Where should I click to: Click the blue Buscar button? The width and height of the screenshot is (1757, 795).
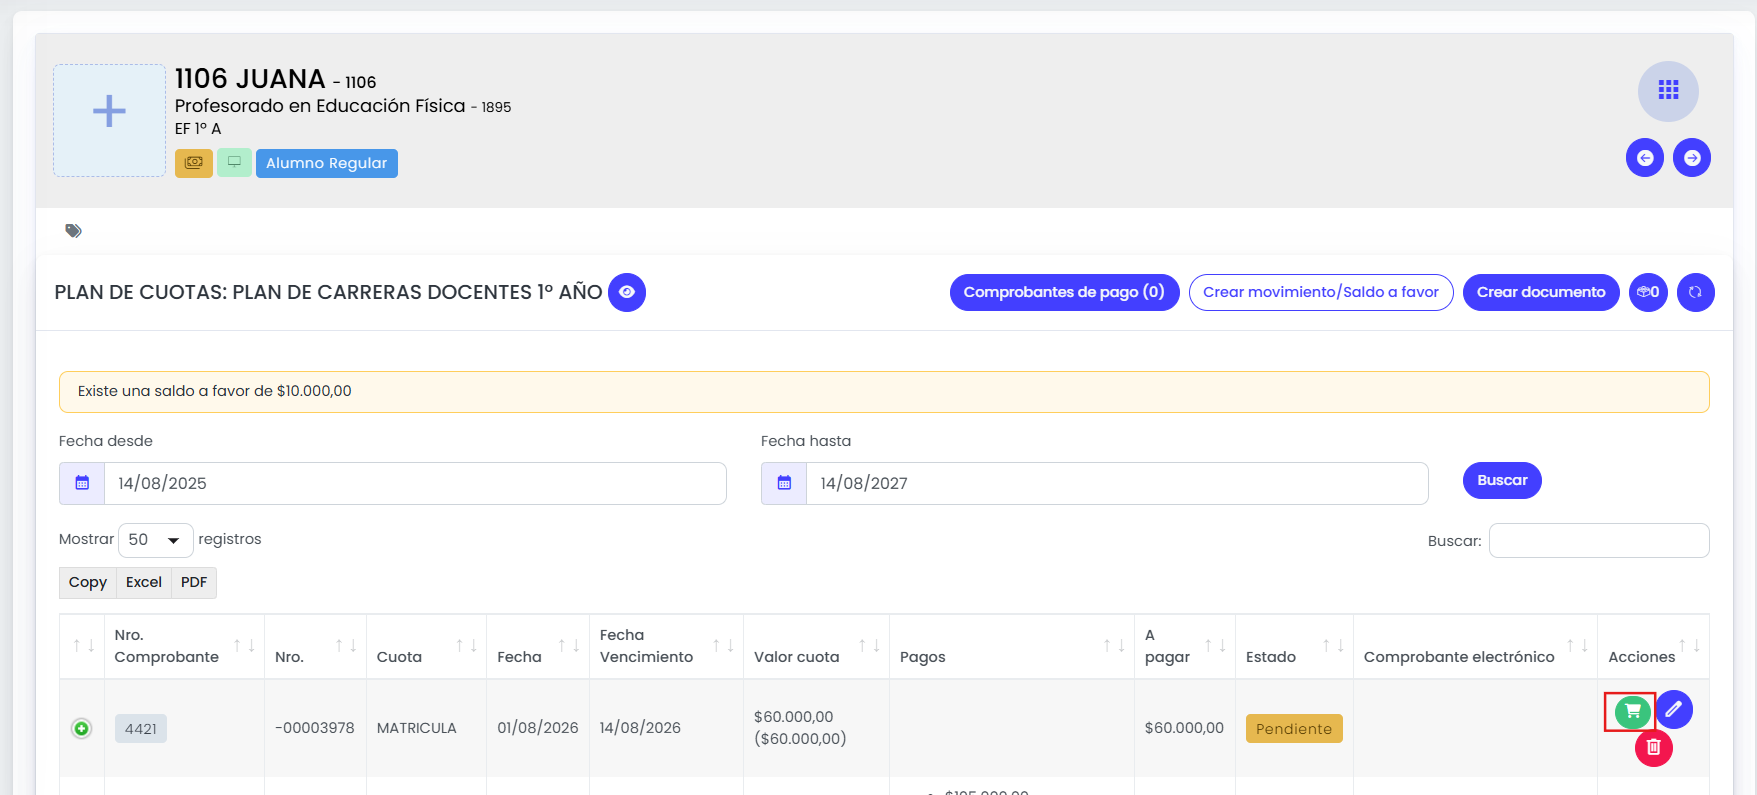click(1502, 480)
